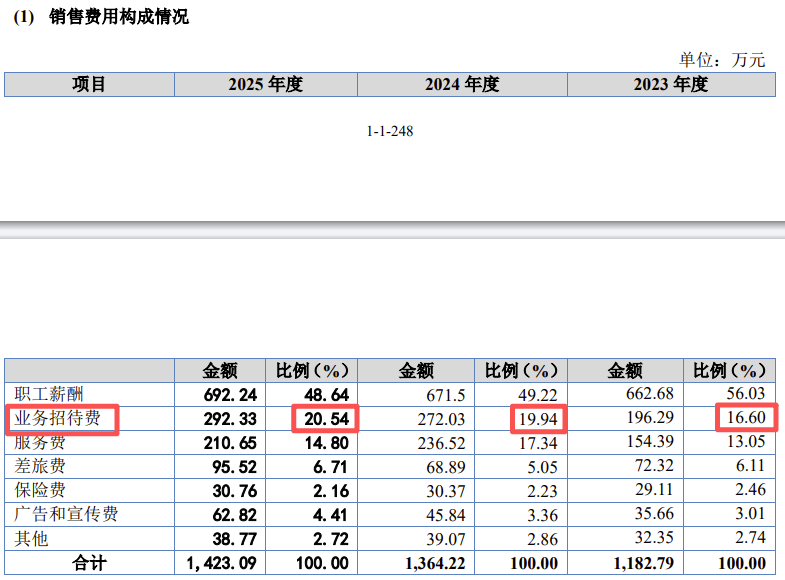Click the 服务费 row label

point(40,442)
